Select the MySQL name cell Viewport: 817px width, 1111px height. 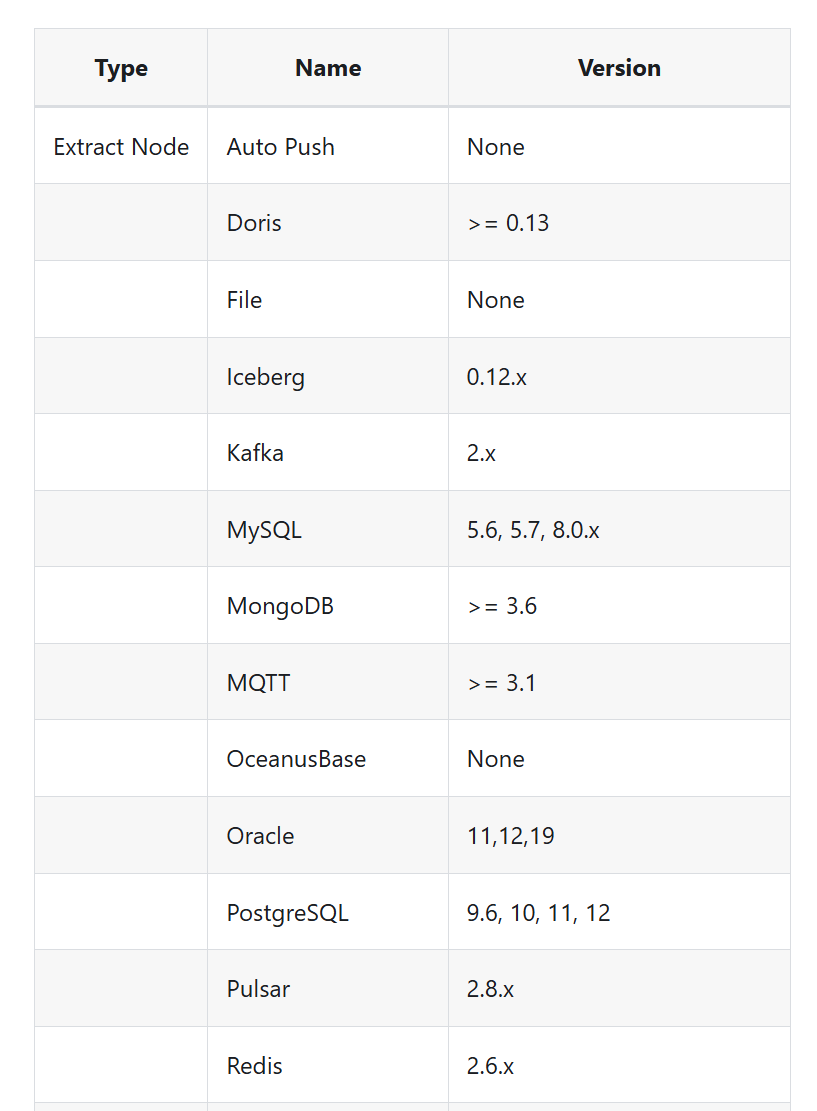click(264, 530)
